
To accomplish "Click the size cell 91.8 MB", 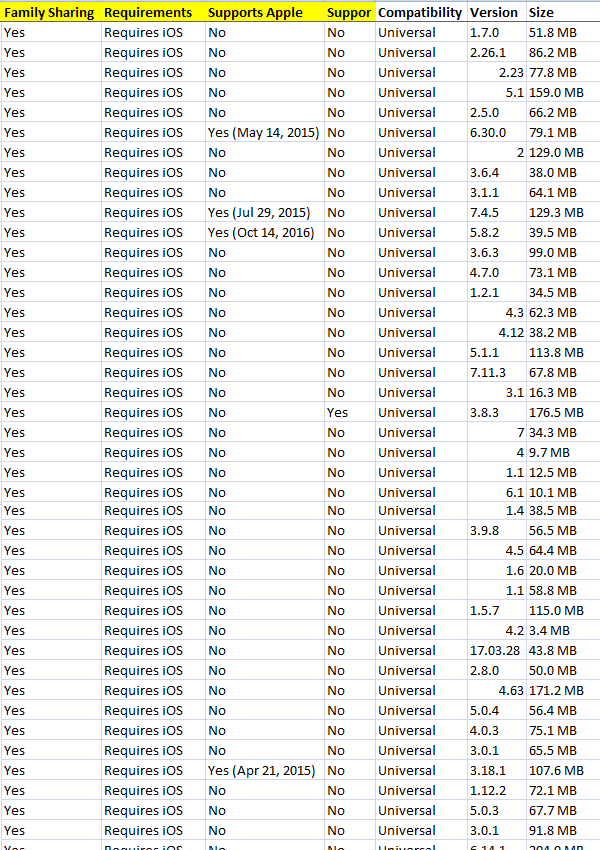I will [563, 830].
